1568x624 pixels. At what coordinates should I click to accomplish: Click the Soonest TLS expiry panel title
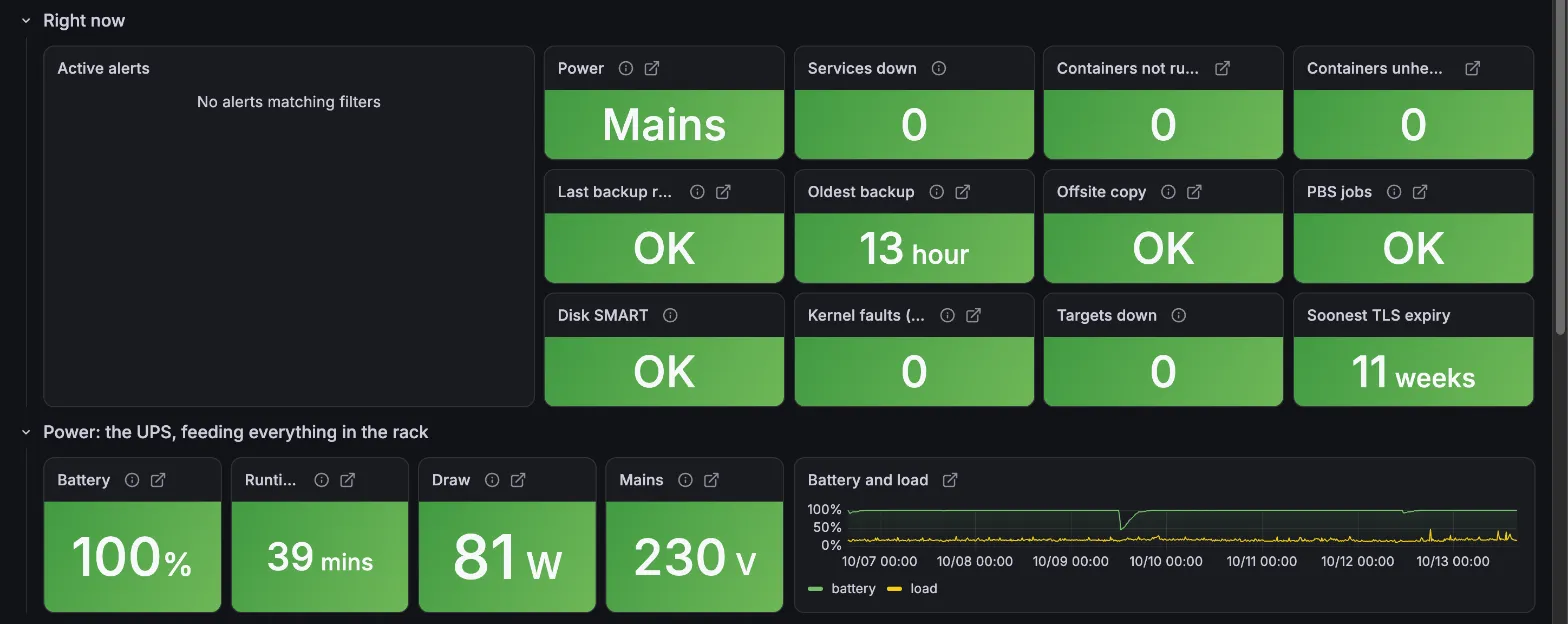pyautogui.click(x=1378, y=315)
